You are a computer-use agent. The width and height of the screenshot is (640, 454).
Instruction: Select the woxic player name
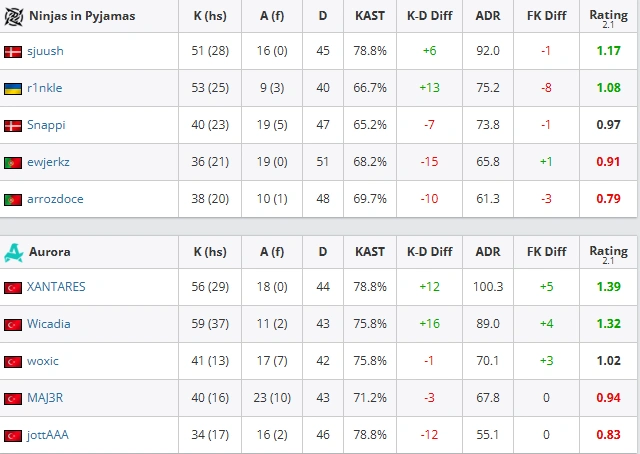click(43, 361)
